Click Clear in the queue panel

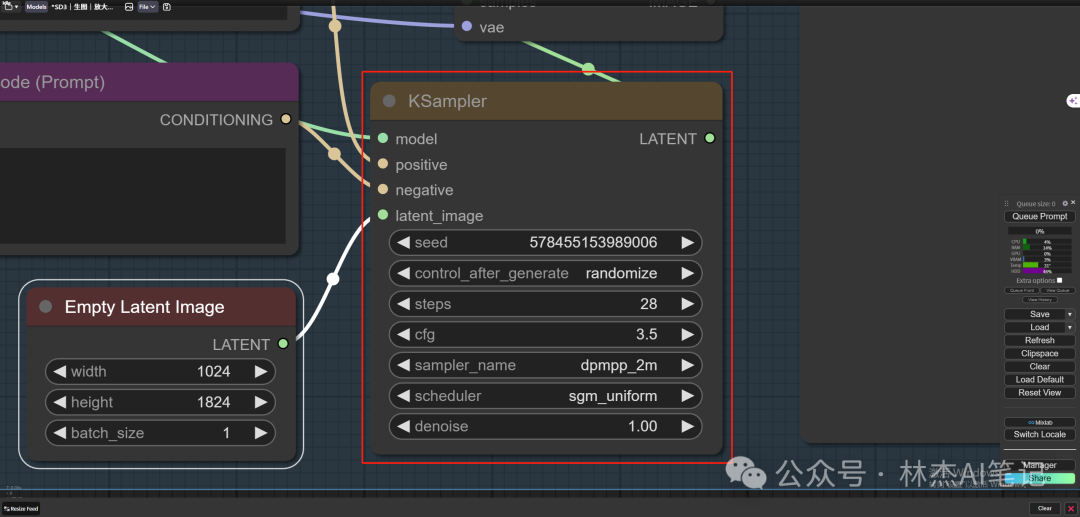tap(1039, 366)
